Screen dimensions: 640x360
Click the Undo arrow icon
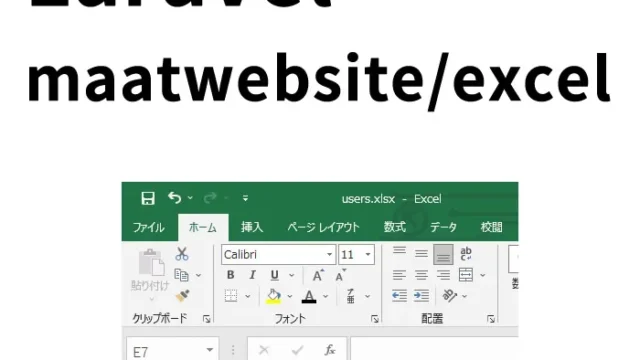click(175, 198)
